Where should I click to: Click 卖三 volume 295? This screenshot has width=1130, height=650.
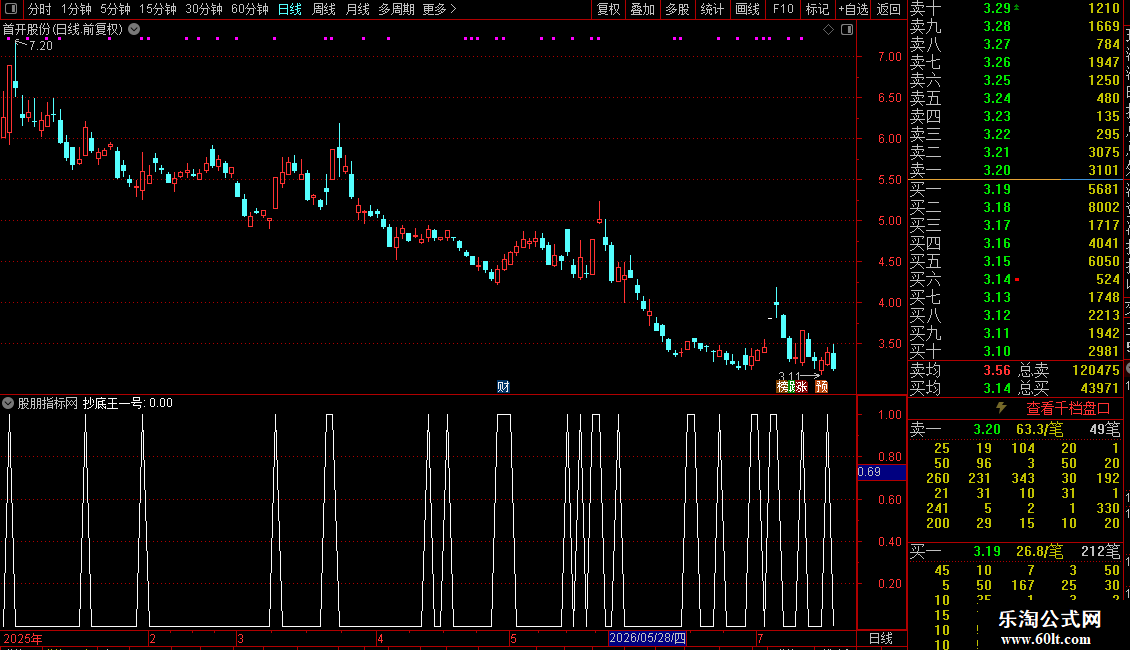[x=1108, y=135]
